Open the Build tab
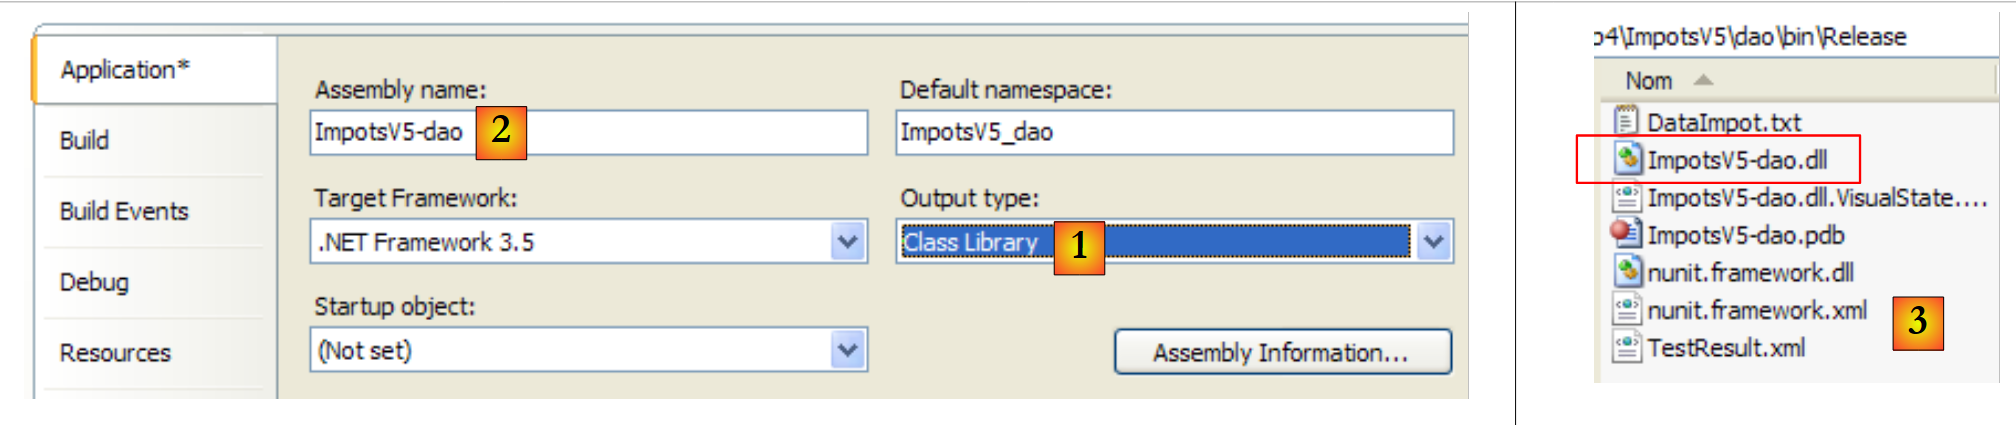The image size is (2016, 425). (85, 140)
